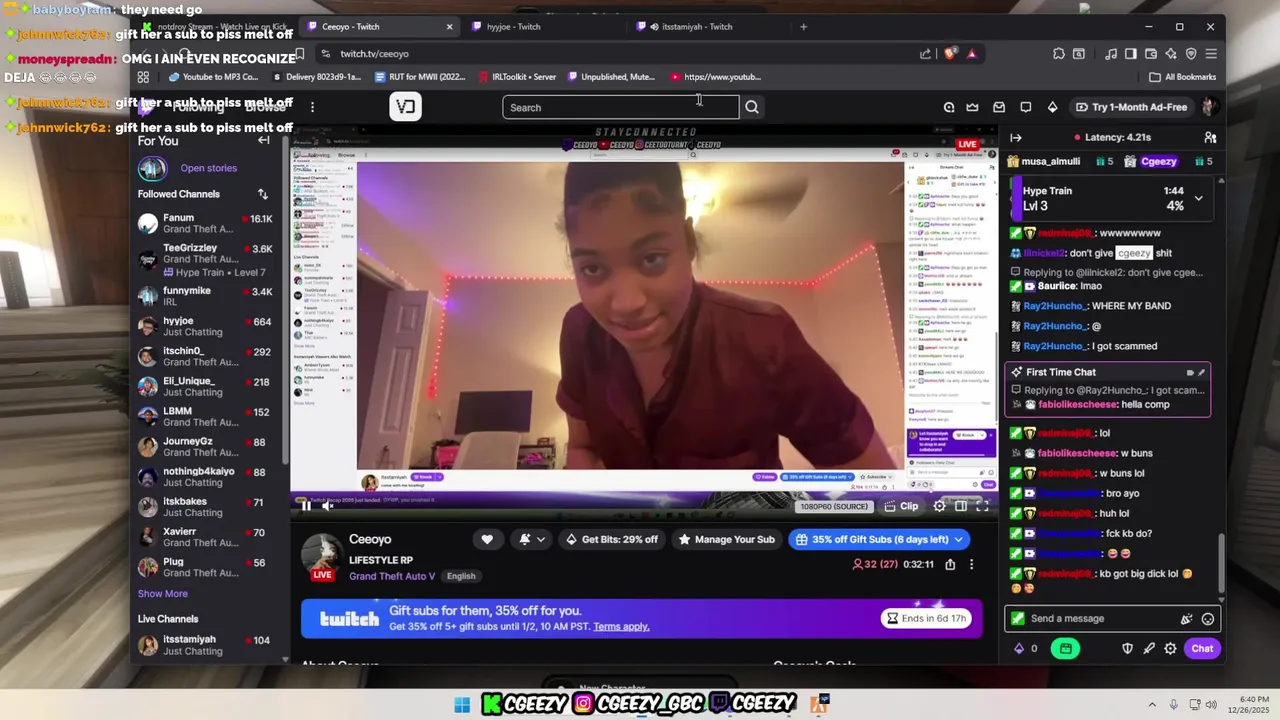1280x720 pixels.
Task: Open the Brave playlist music note icon
Action: click(1111, 54)
